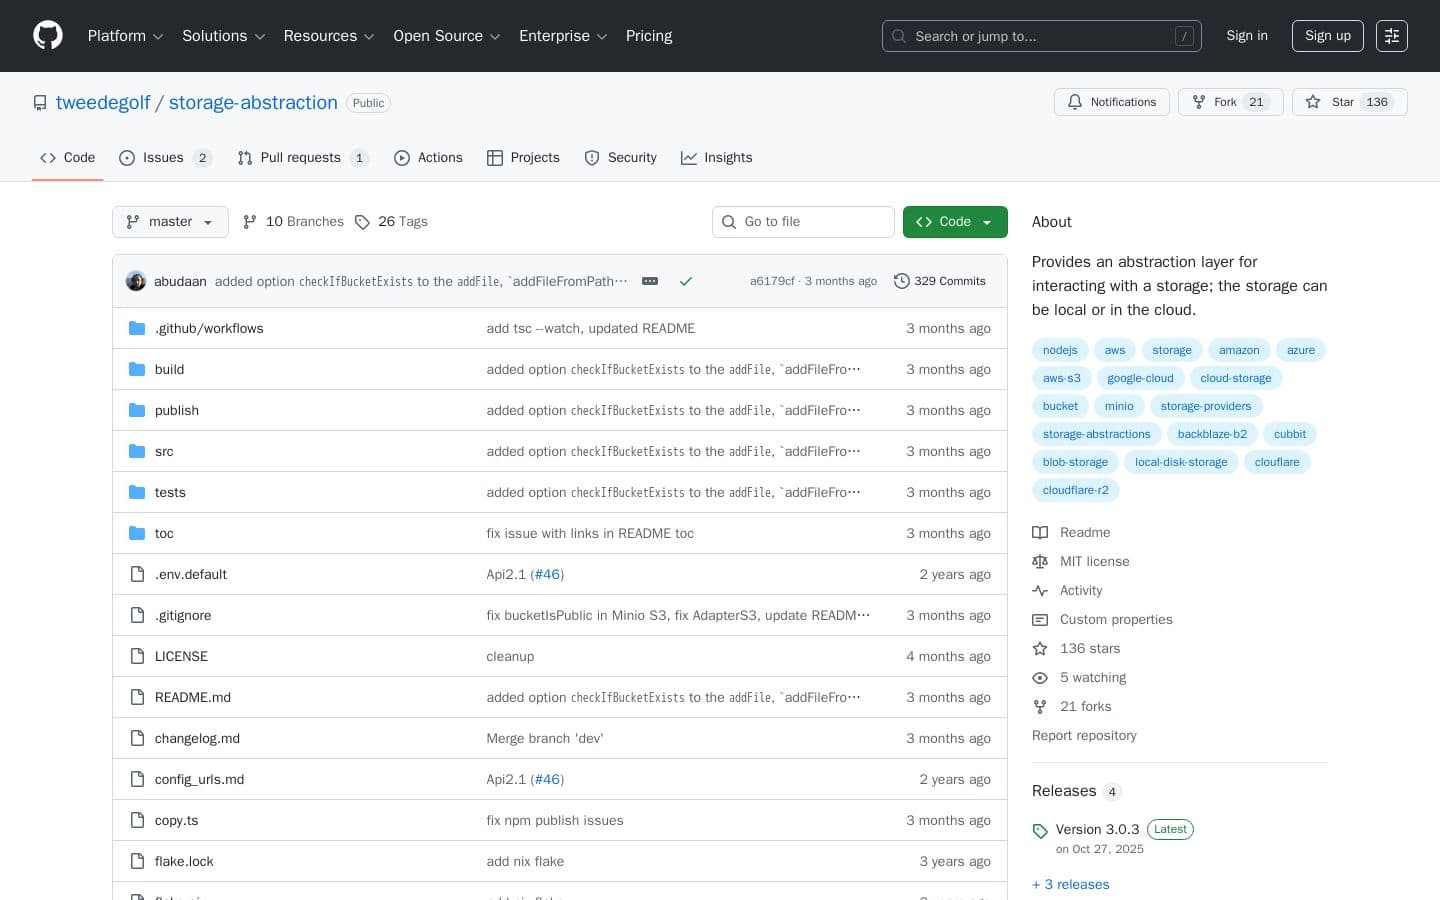Viewport: 1440px width, 900px height.
Task: Click the branch icon beside 10 Branches
Action: pos(250,221)
